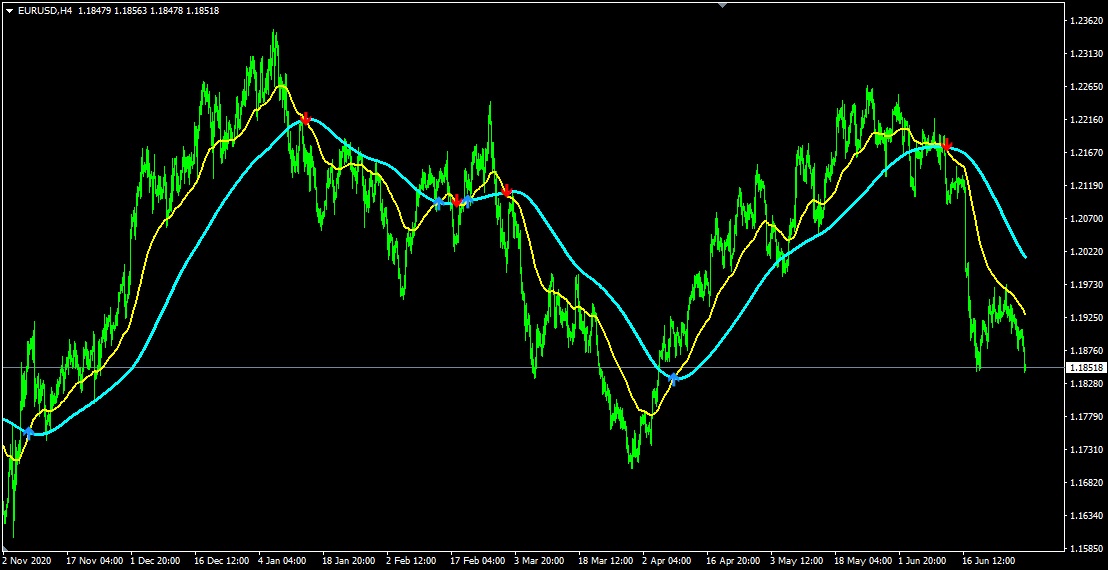Click the 16 Apr 20:00 date label
1108x570 pixels.
pos(732,561)
